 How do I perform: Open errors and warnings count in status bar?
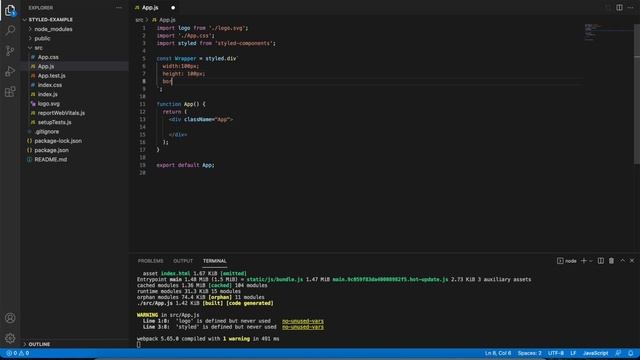click(17, 353)
